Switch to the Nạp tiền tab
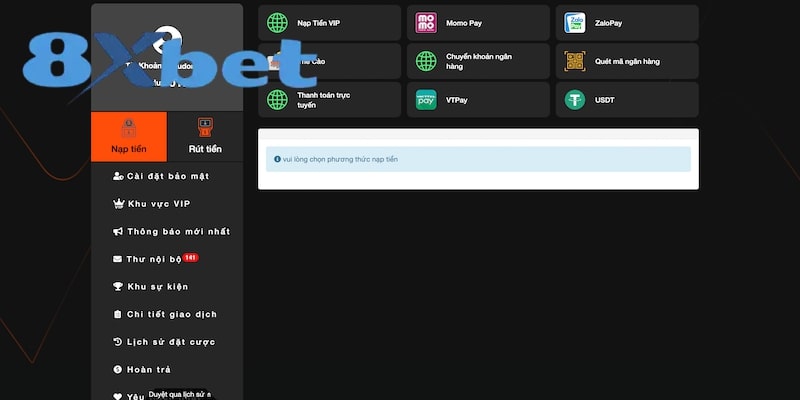The image size is (800, 400). [x=129, y=137]
